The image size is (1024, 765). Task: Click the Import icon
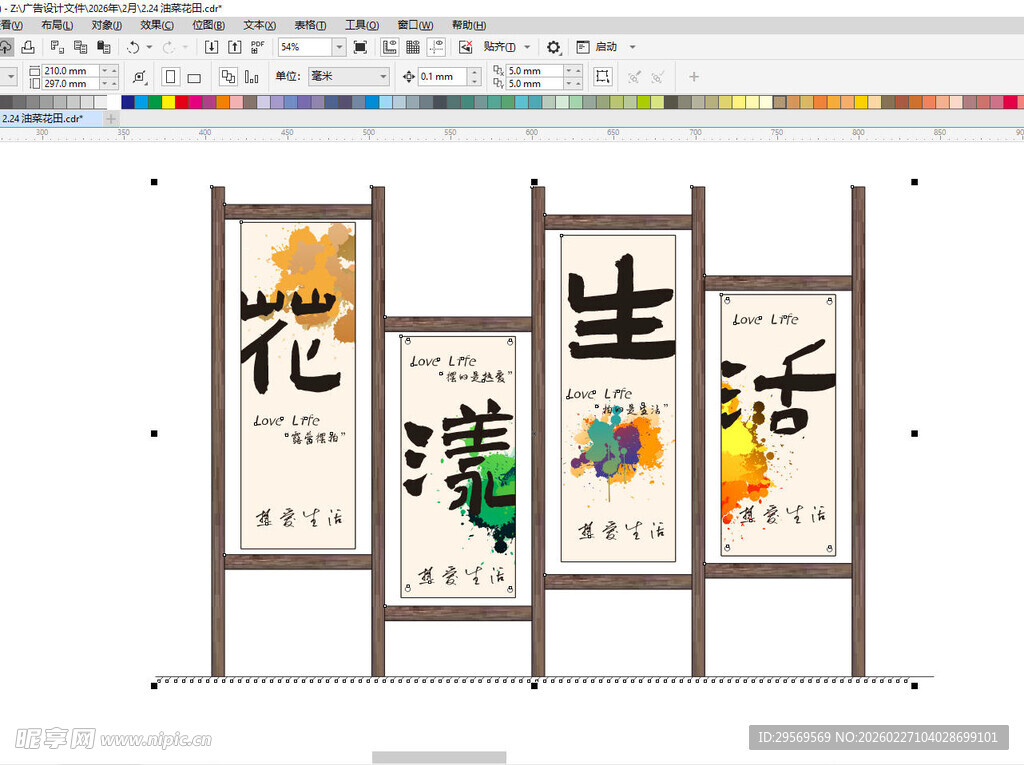coord(211,47)
